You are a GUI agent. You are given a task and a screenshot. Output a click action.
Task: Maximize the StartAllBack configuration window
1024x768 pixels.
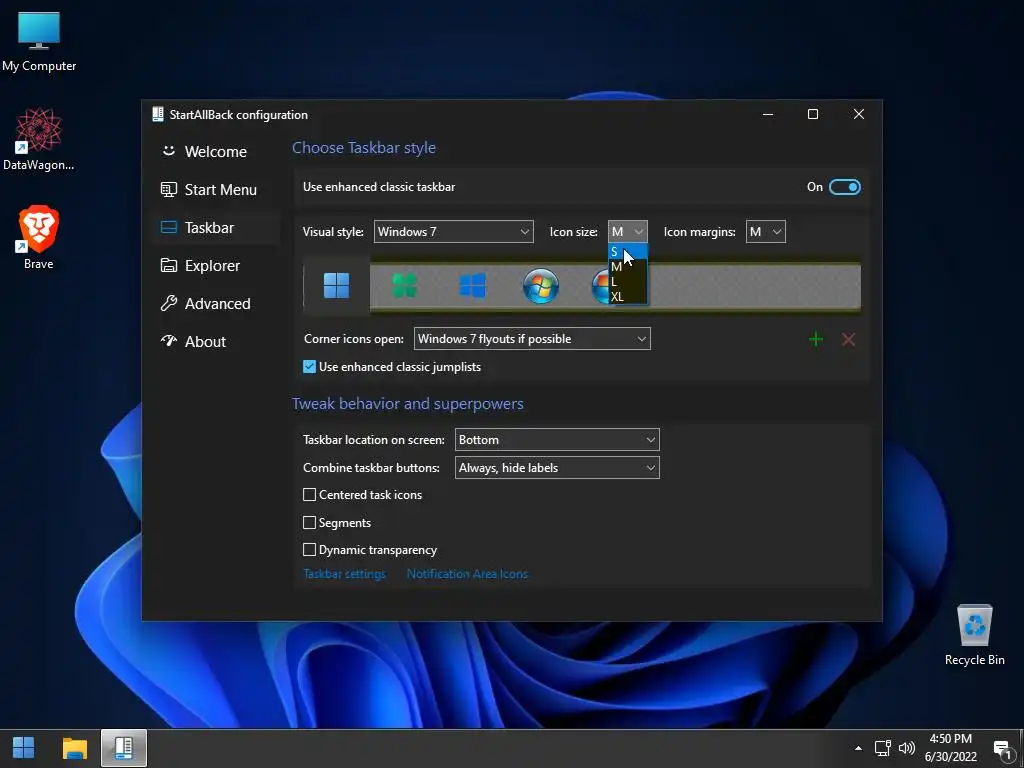(813, 114)
